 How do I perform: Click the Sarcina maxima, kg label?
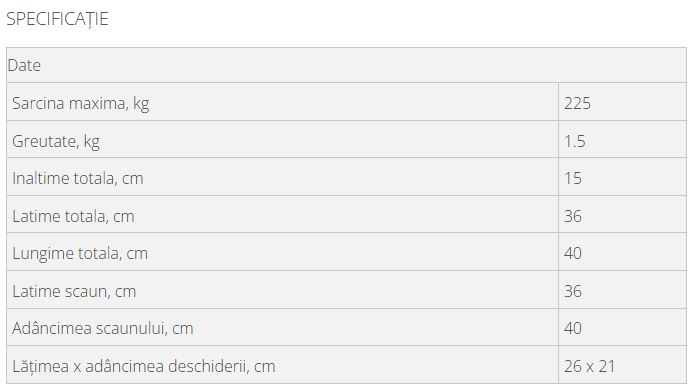pyautogui.click(x=80, y=103)
